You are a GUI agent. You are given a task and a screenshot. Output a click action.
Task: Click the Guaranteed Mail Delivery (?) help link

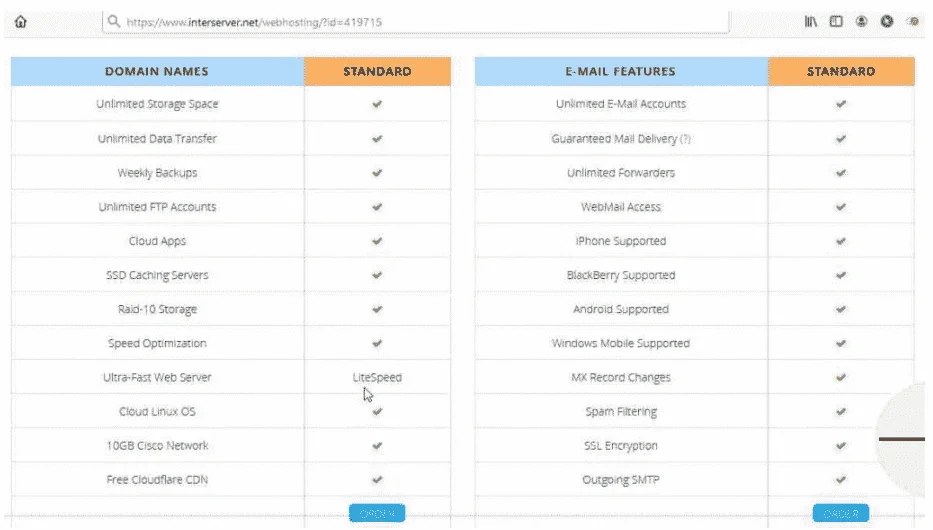(685, 139)
